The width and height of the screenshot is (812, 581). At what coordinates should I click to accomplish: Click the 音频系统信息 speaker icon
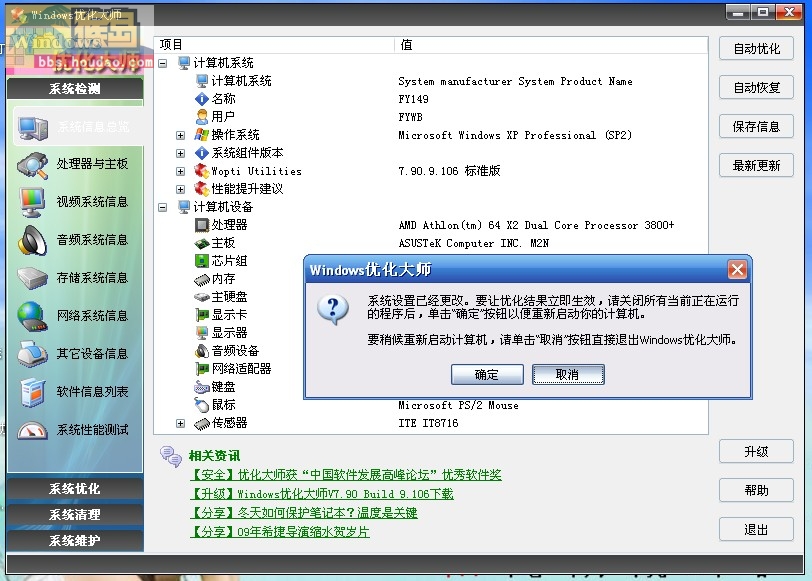32,240
